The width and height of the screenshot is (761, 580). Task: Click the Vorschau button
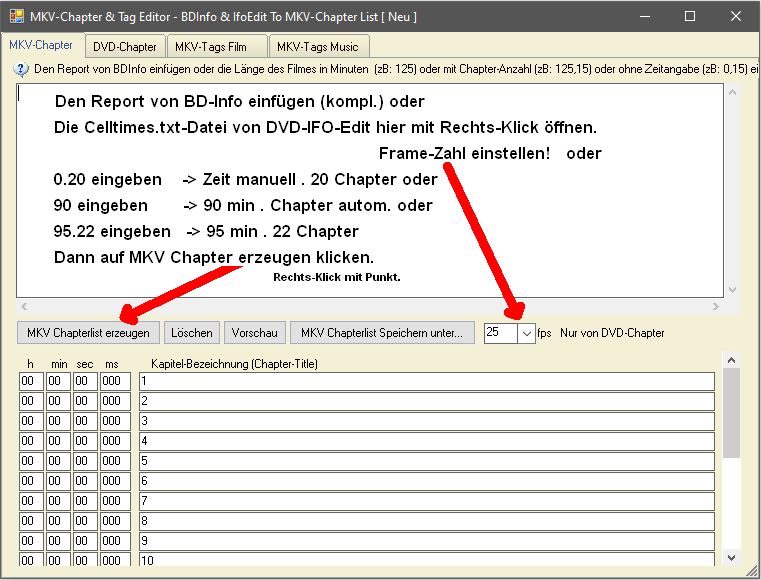[x=255, y=333]
